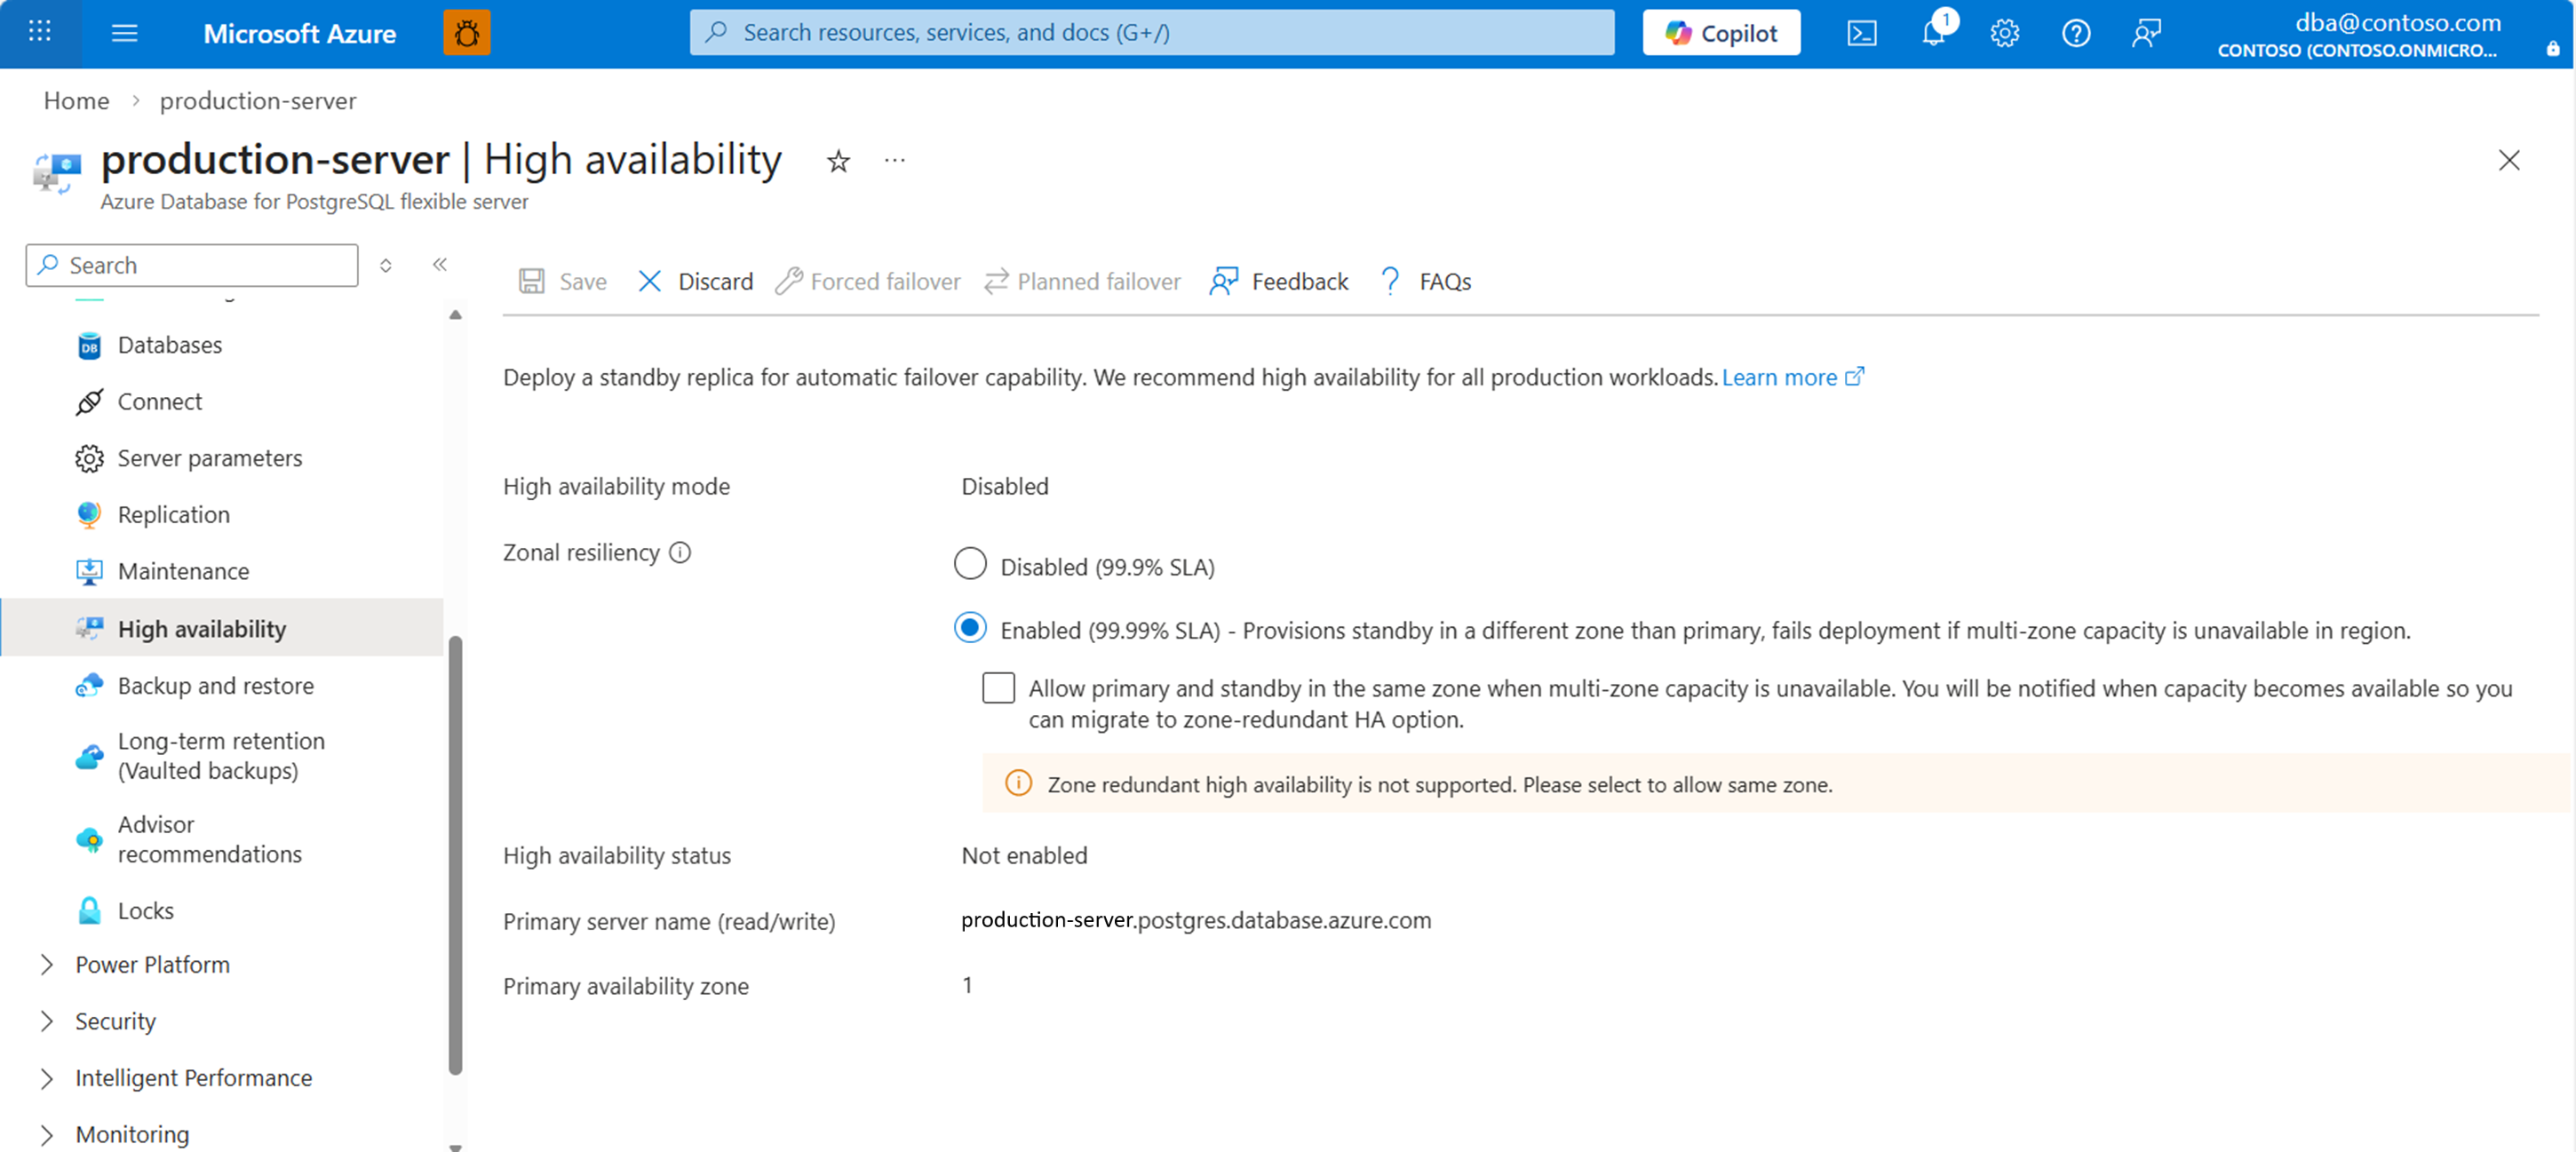Image resolution: width=2576 pixels, height=1152 pixels.
Task: Click the Discard button
Action: click(695, 281)
